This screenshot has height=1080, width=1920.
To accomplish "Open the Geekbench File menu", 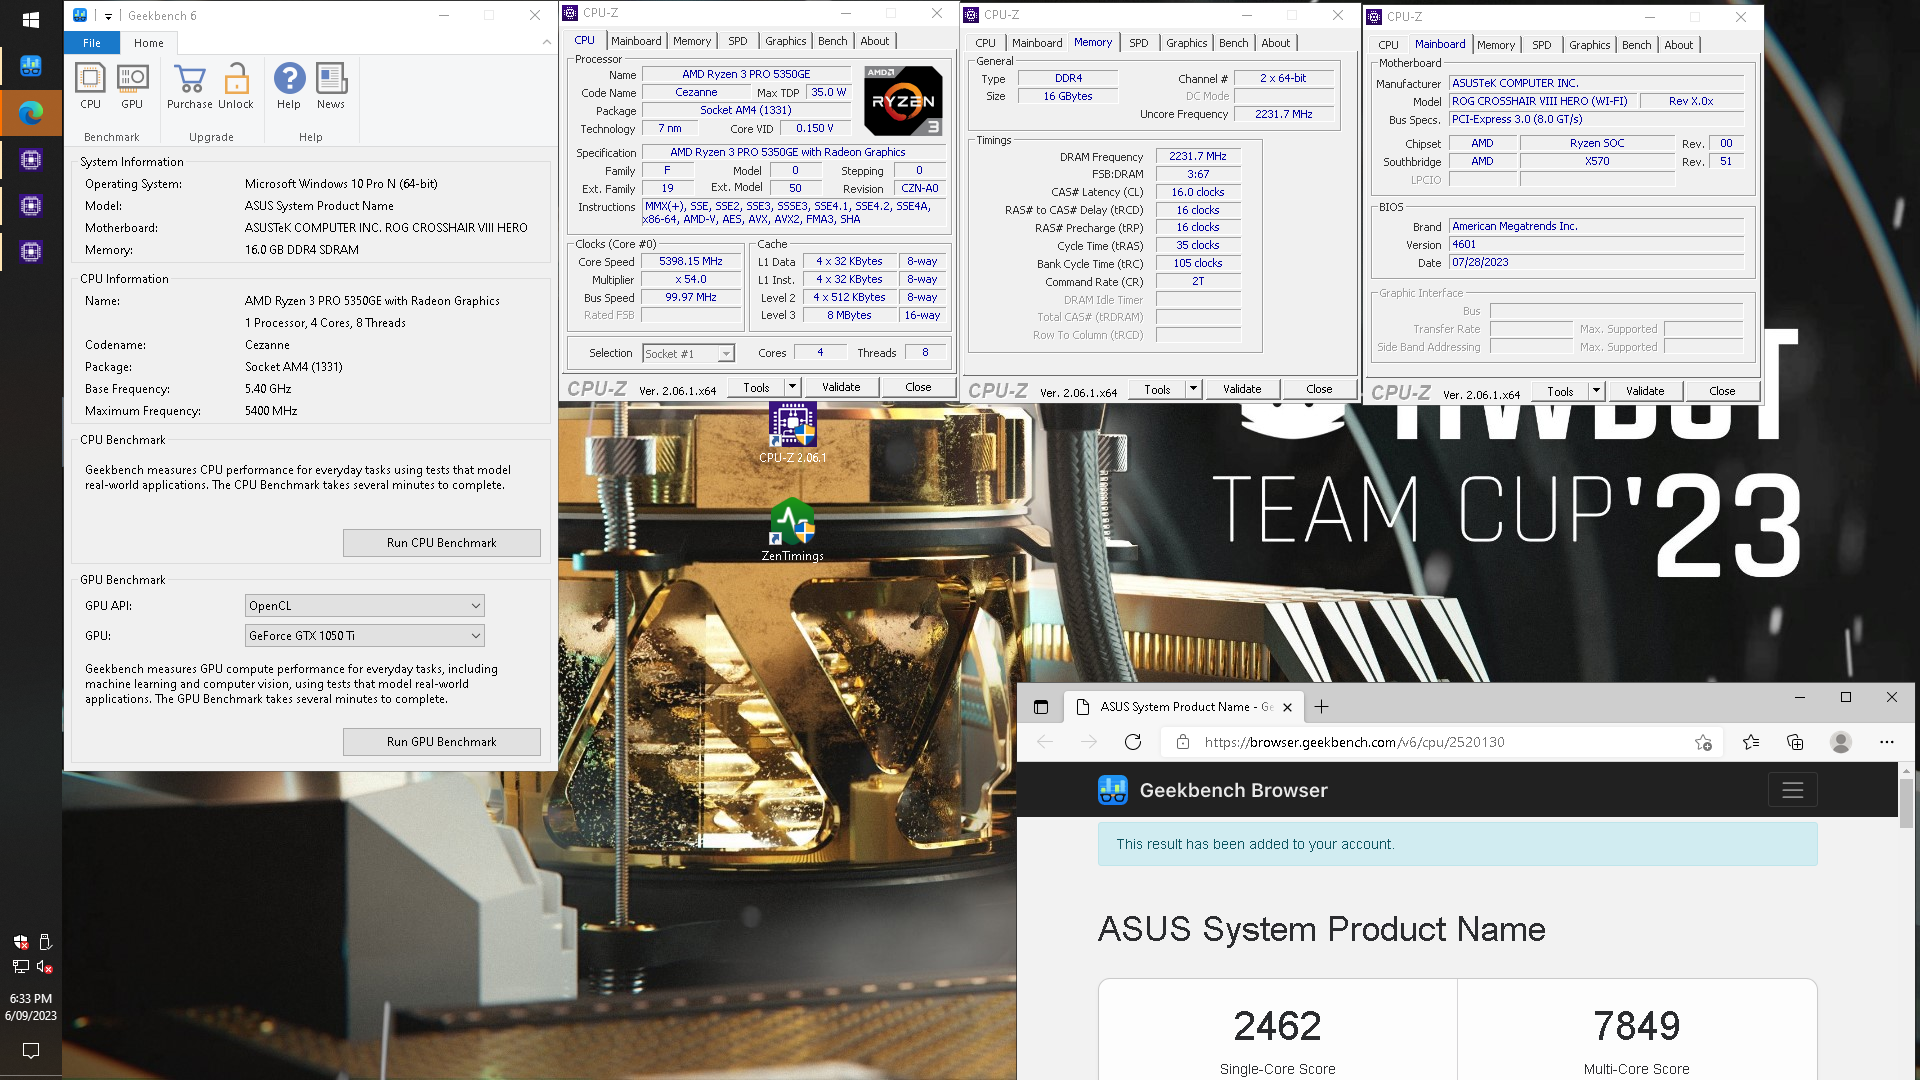I will tap(92, 43).
